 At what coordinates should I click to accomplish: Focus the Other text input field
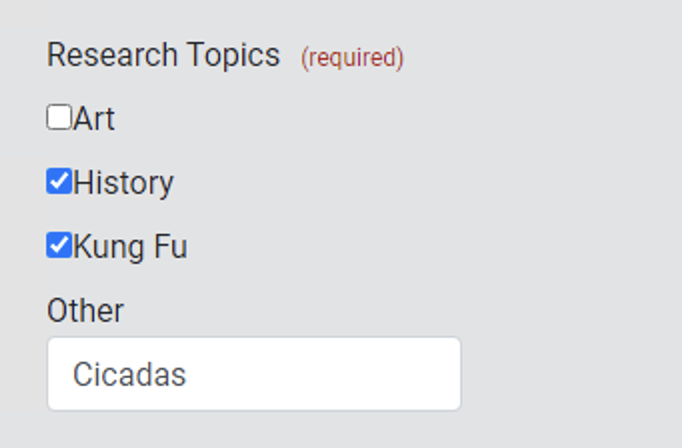pyautogui.click(x=254, y=374)
